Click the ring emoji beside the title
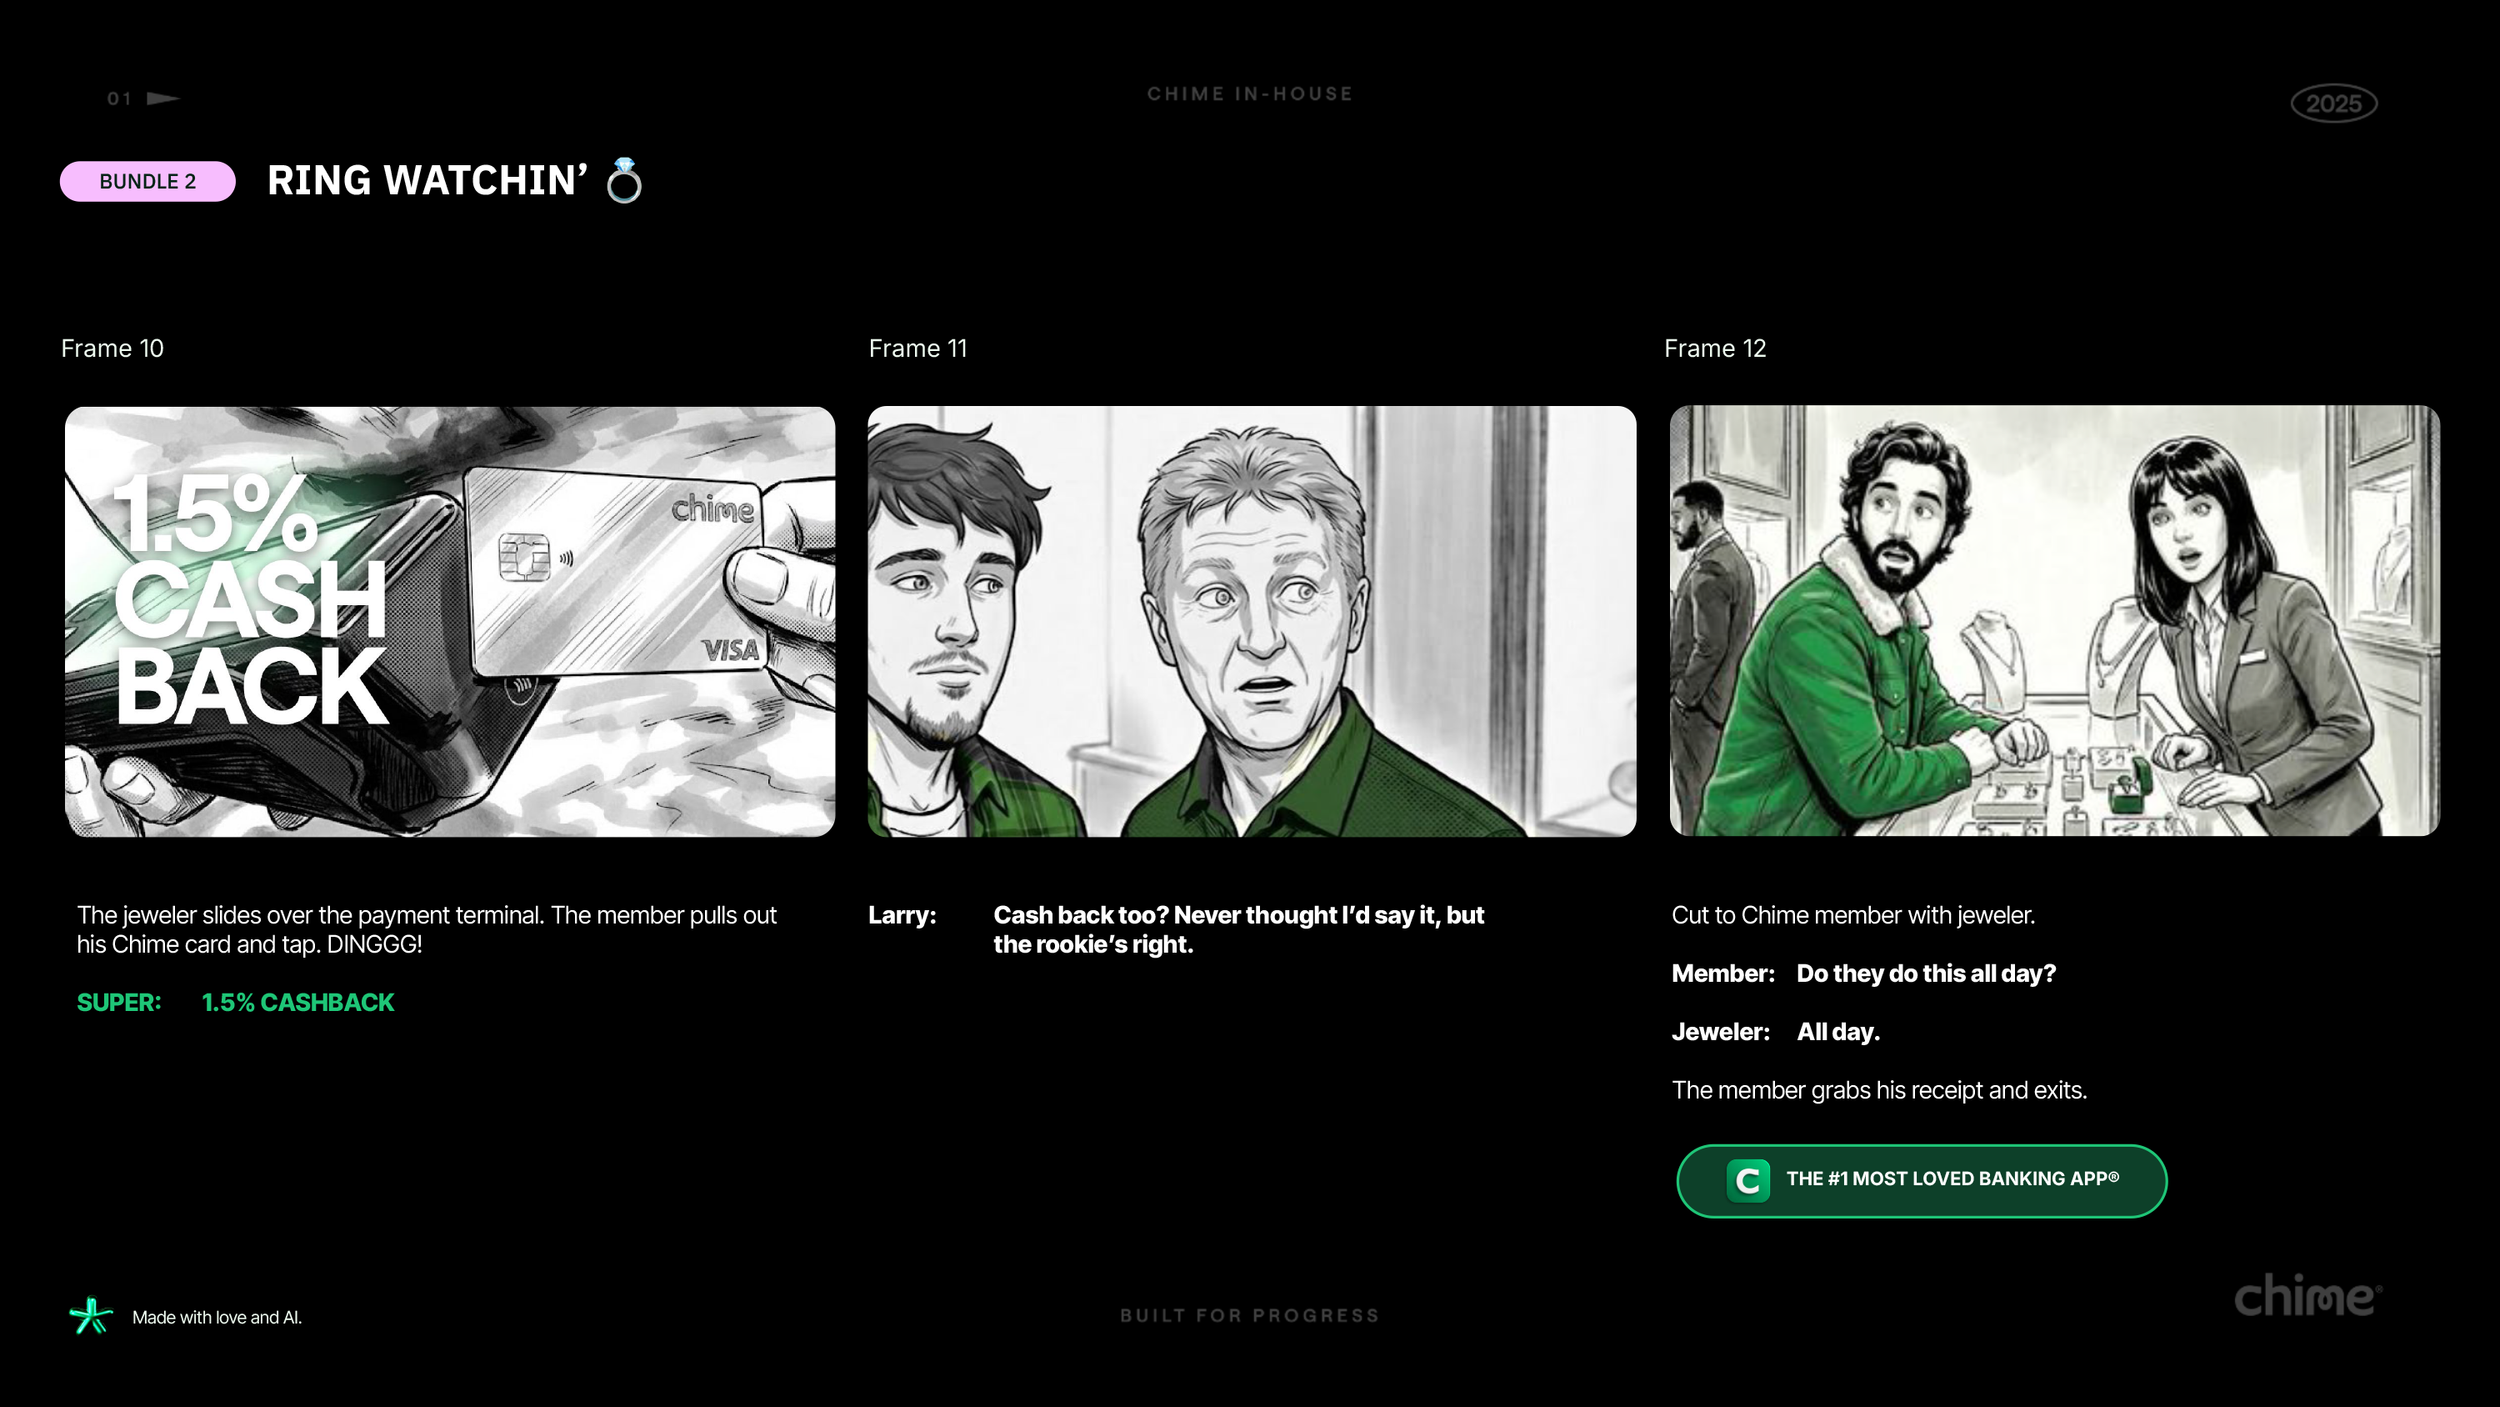 [624, 181]
